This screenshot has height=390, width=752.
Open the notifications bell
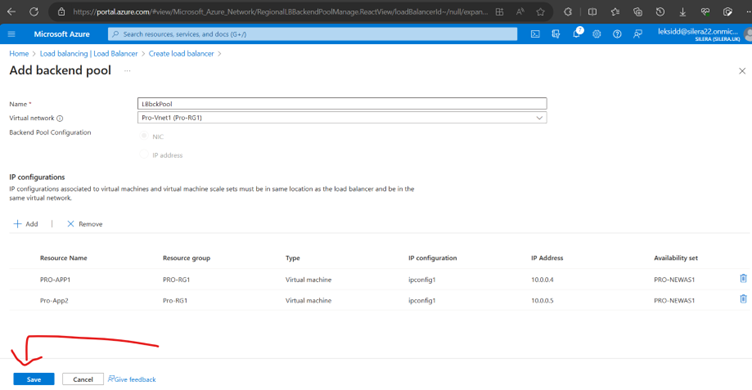577,34
